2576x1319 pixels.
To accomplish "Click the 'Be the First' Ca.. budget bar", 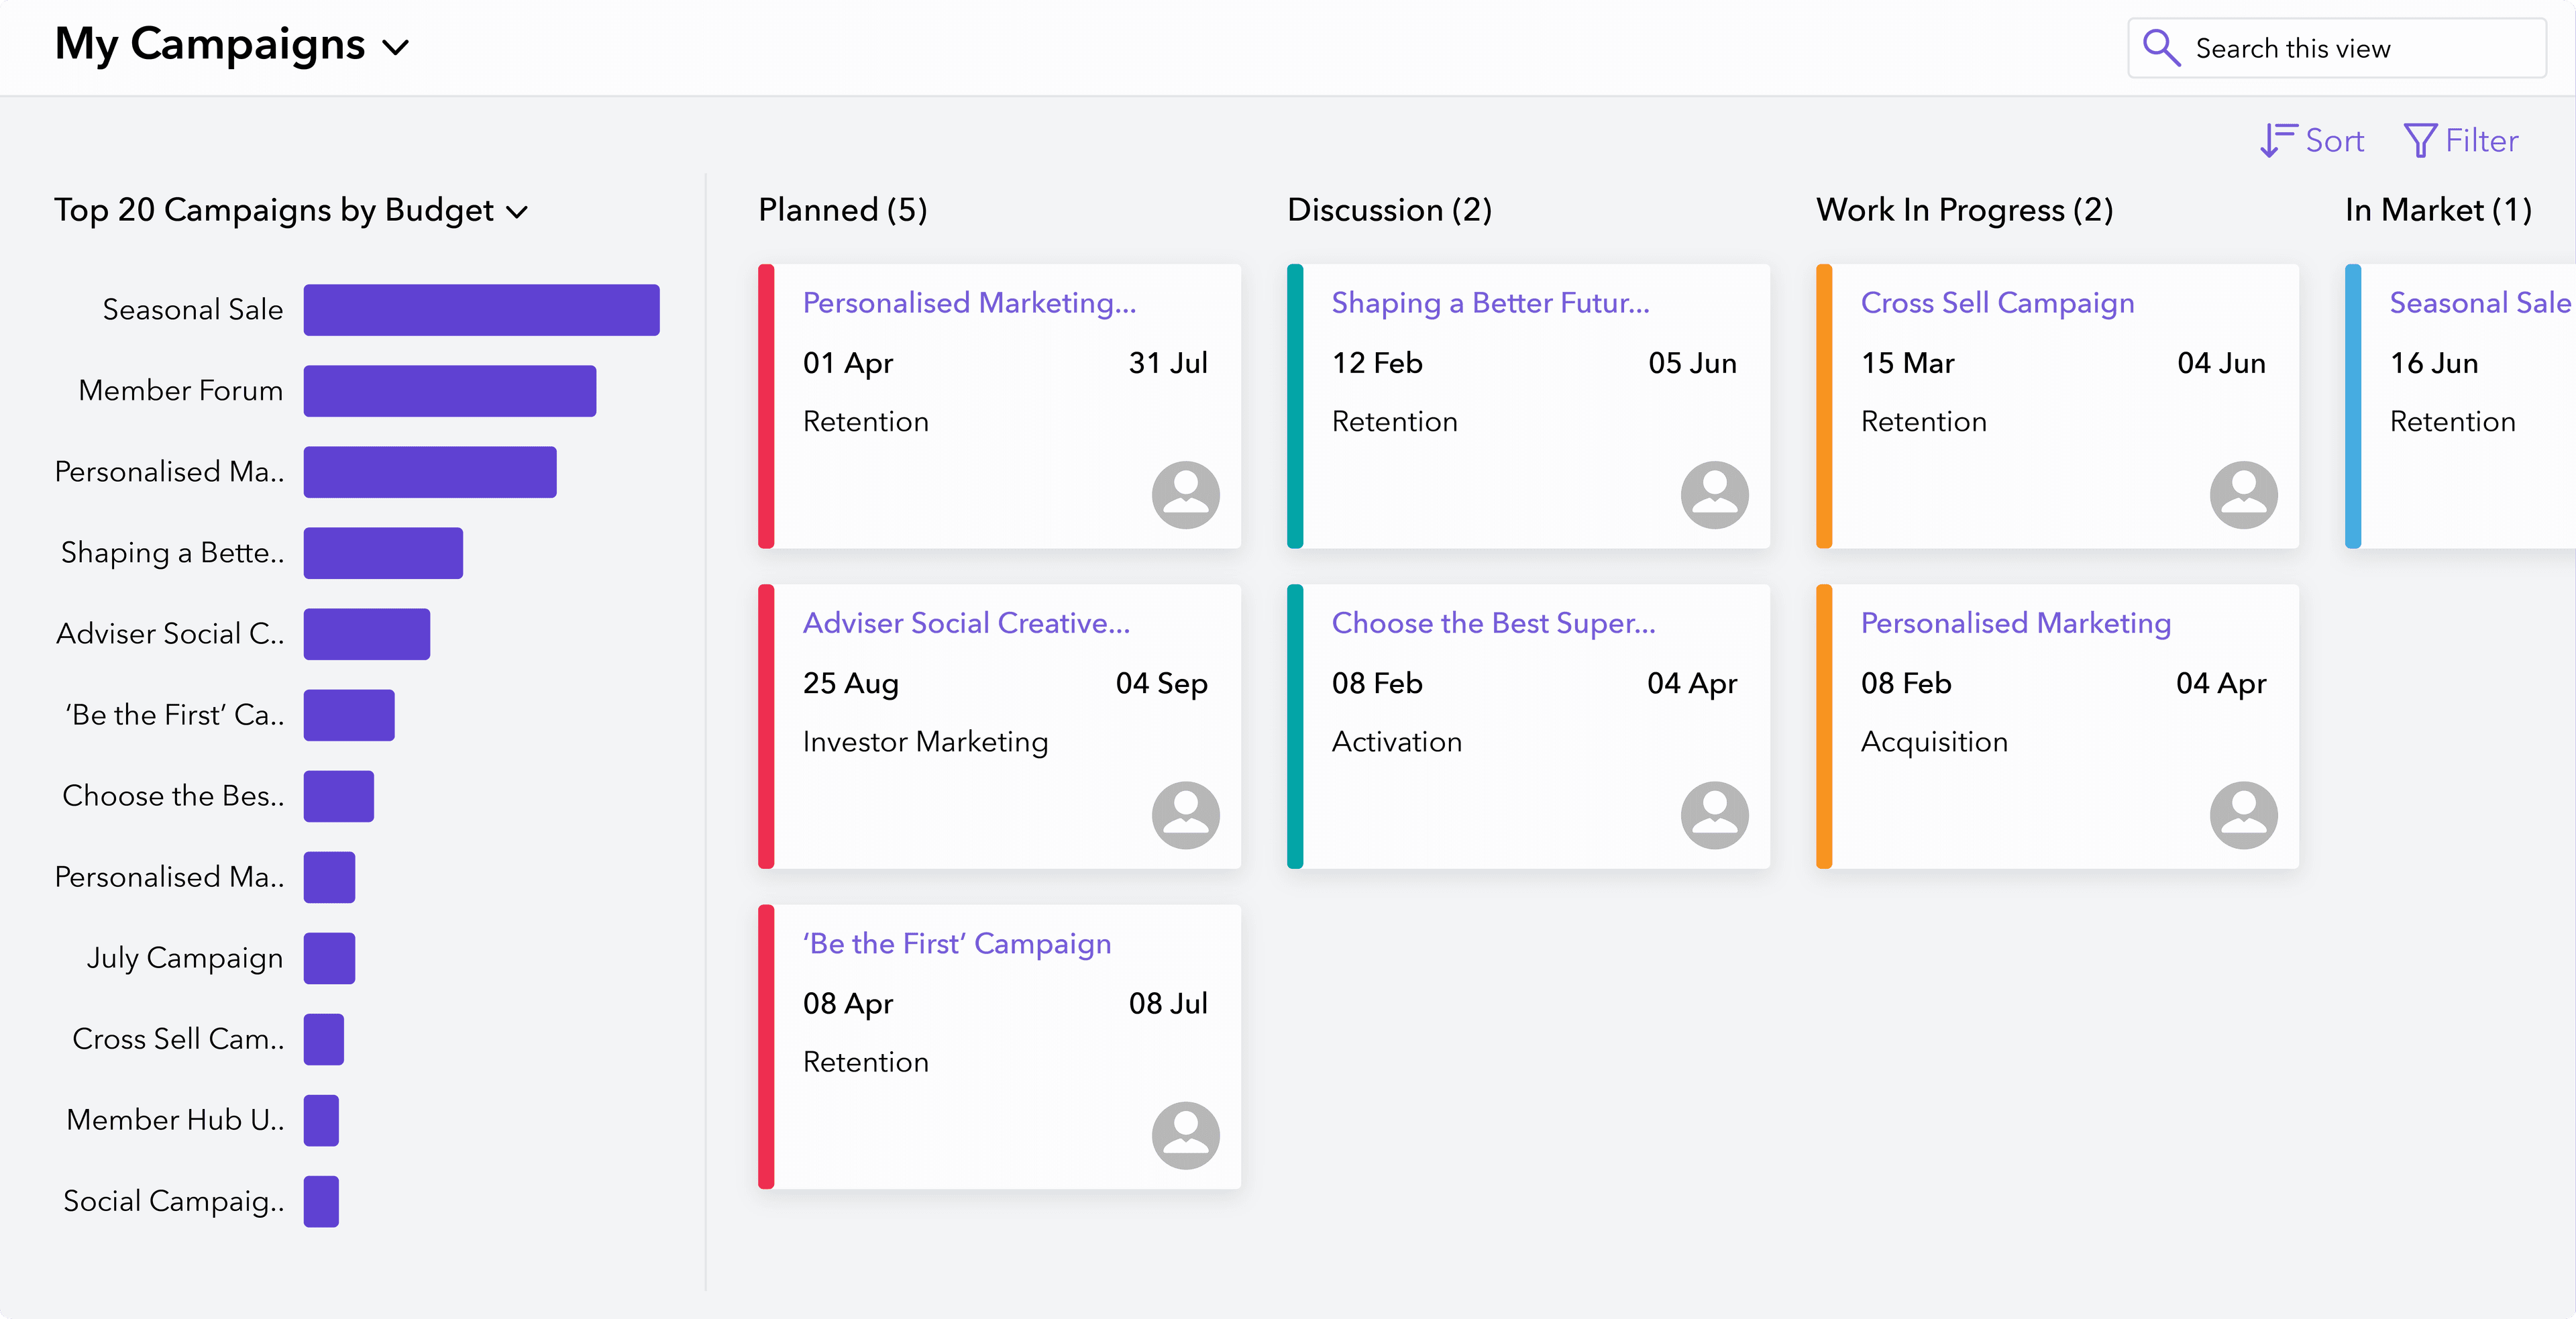I will tap(349, 715).
